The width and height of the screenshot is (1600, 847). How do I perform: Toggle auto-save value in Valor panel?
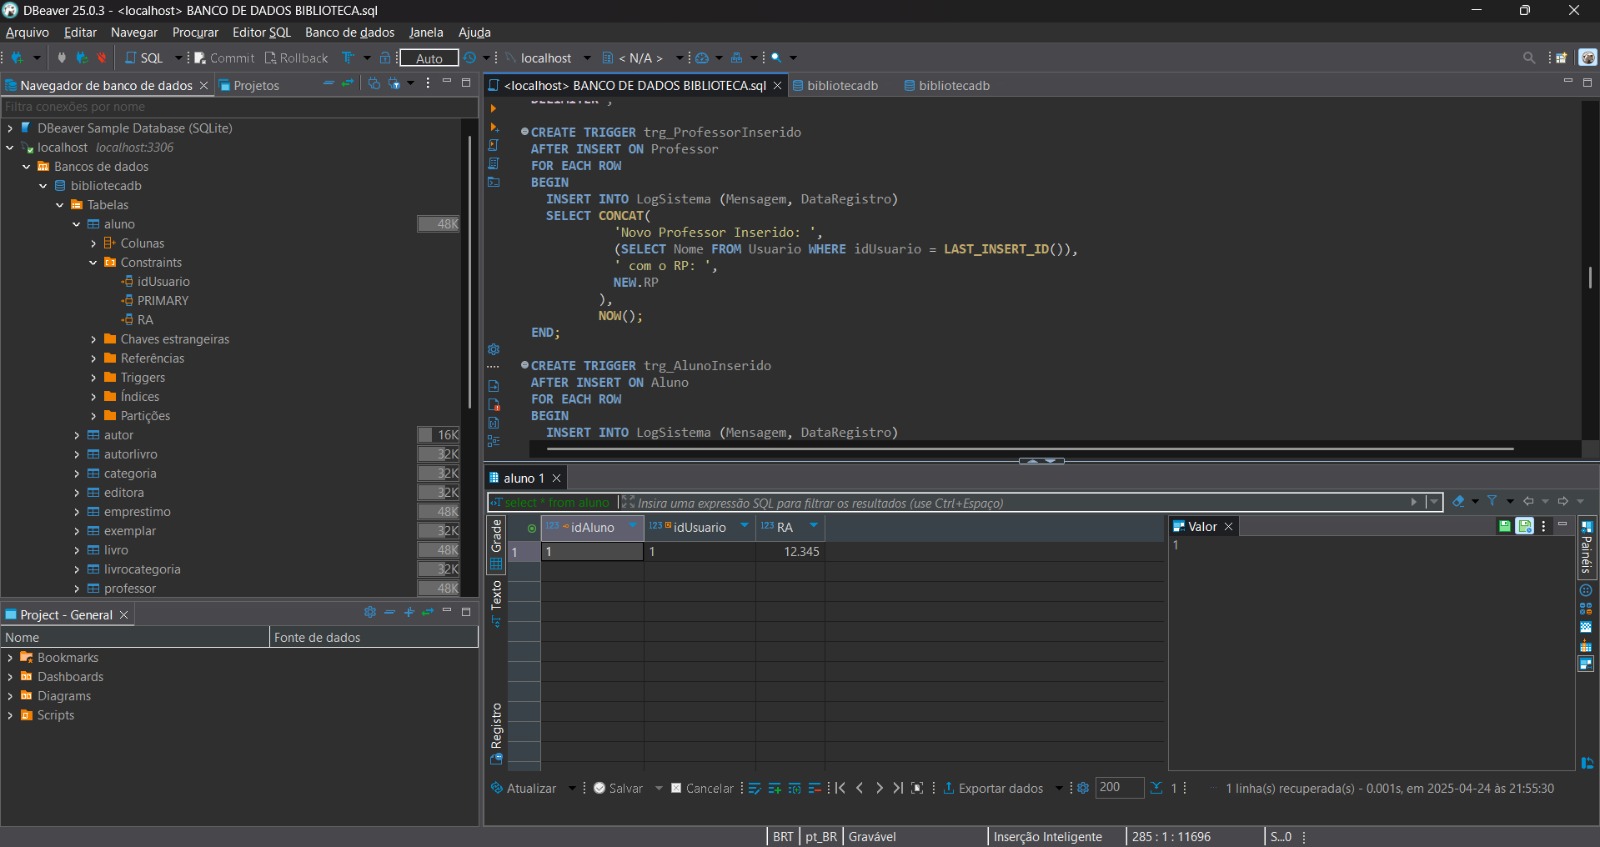[1524, 526]
